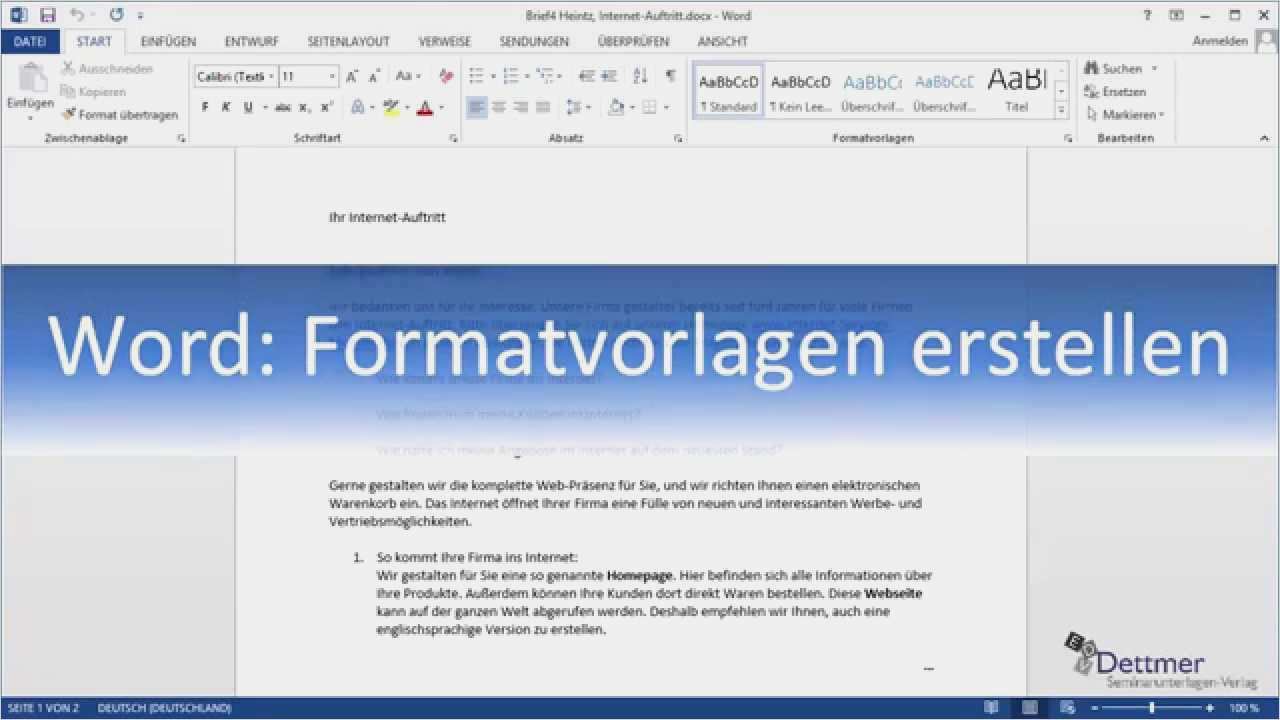
Task: Click the bullet list icon
Action: [x=476, y=77]
